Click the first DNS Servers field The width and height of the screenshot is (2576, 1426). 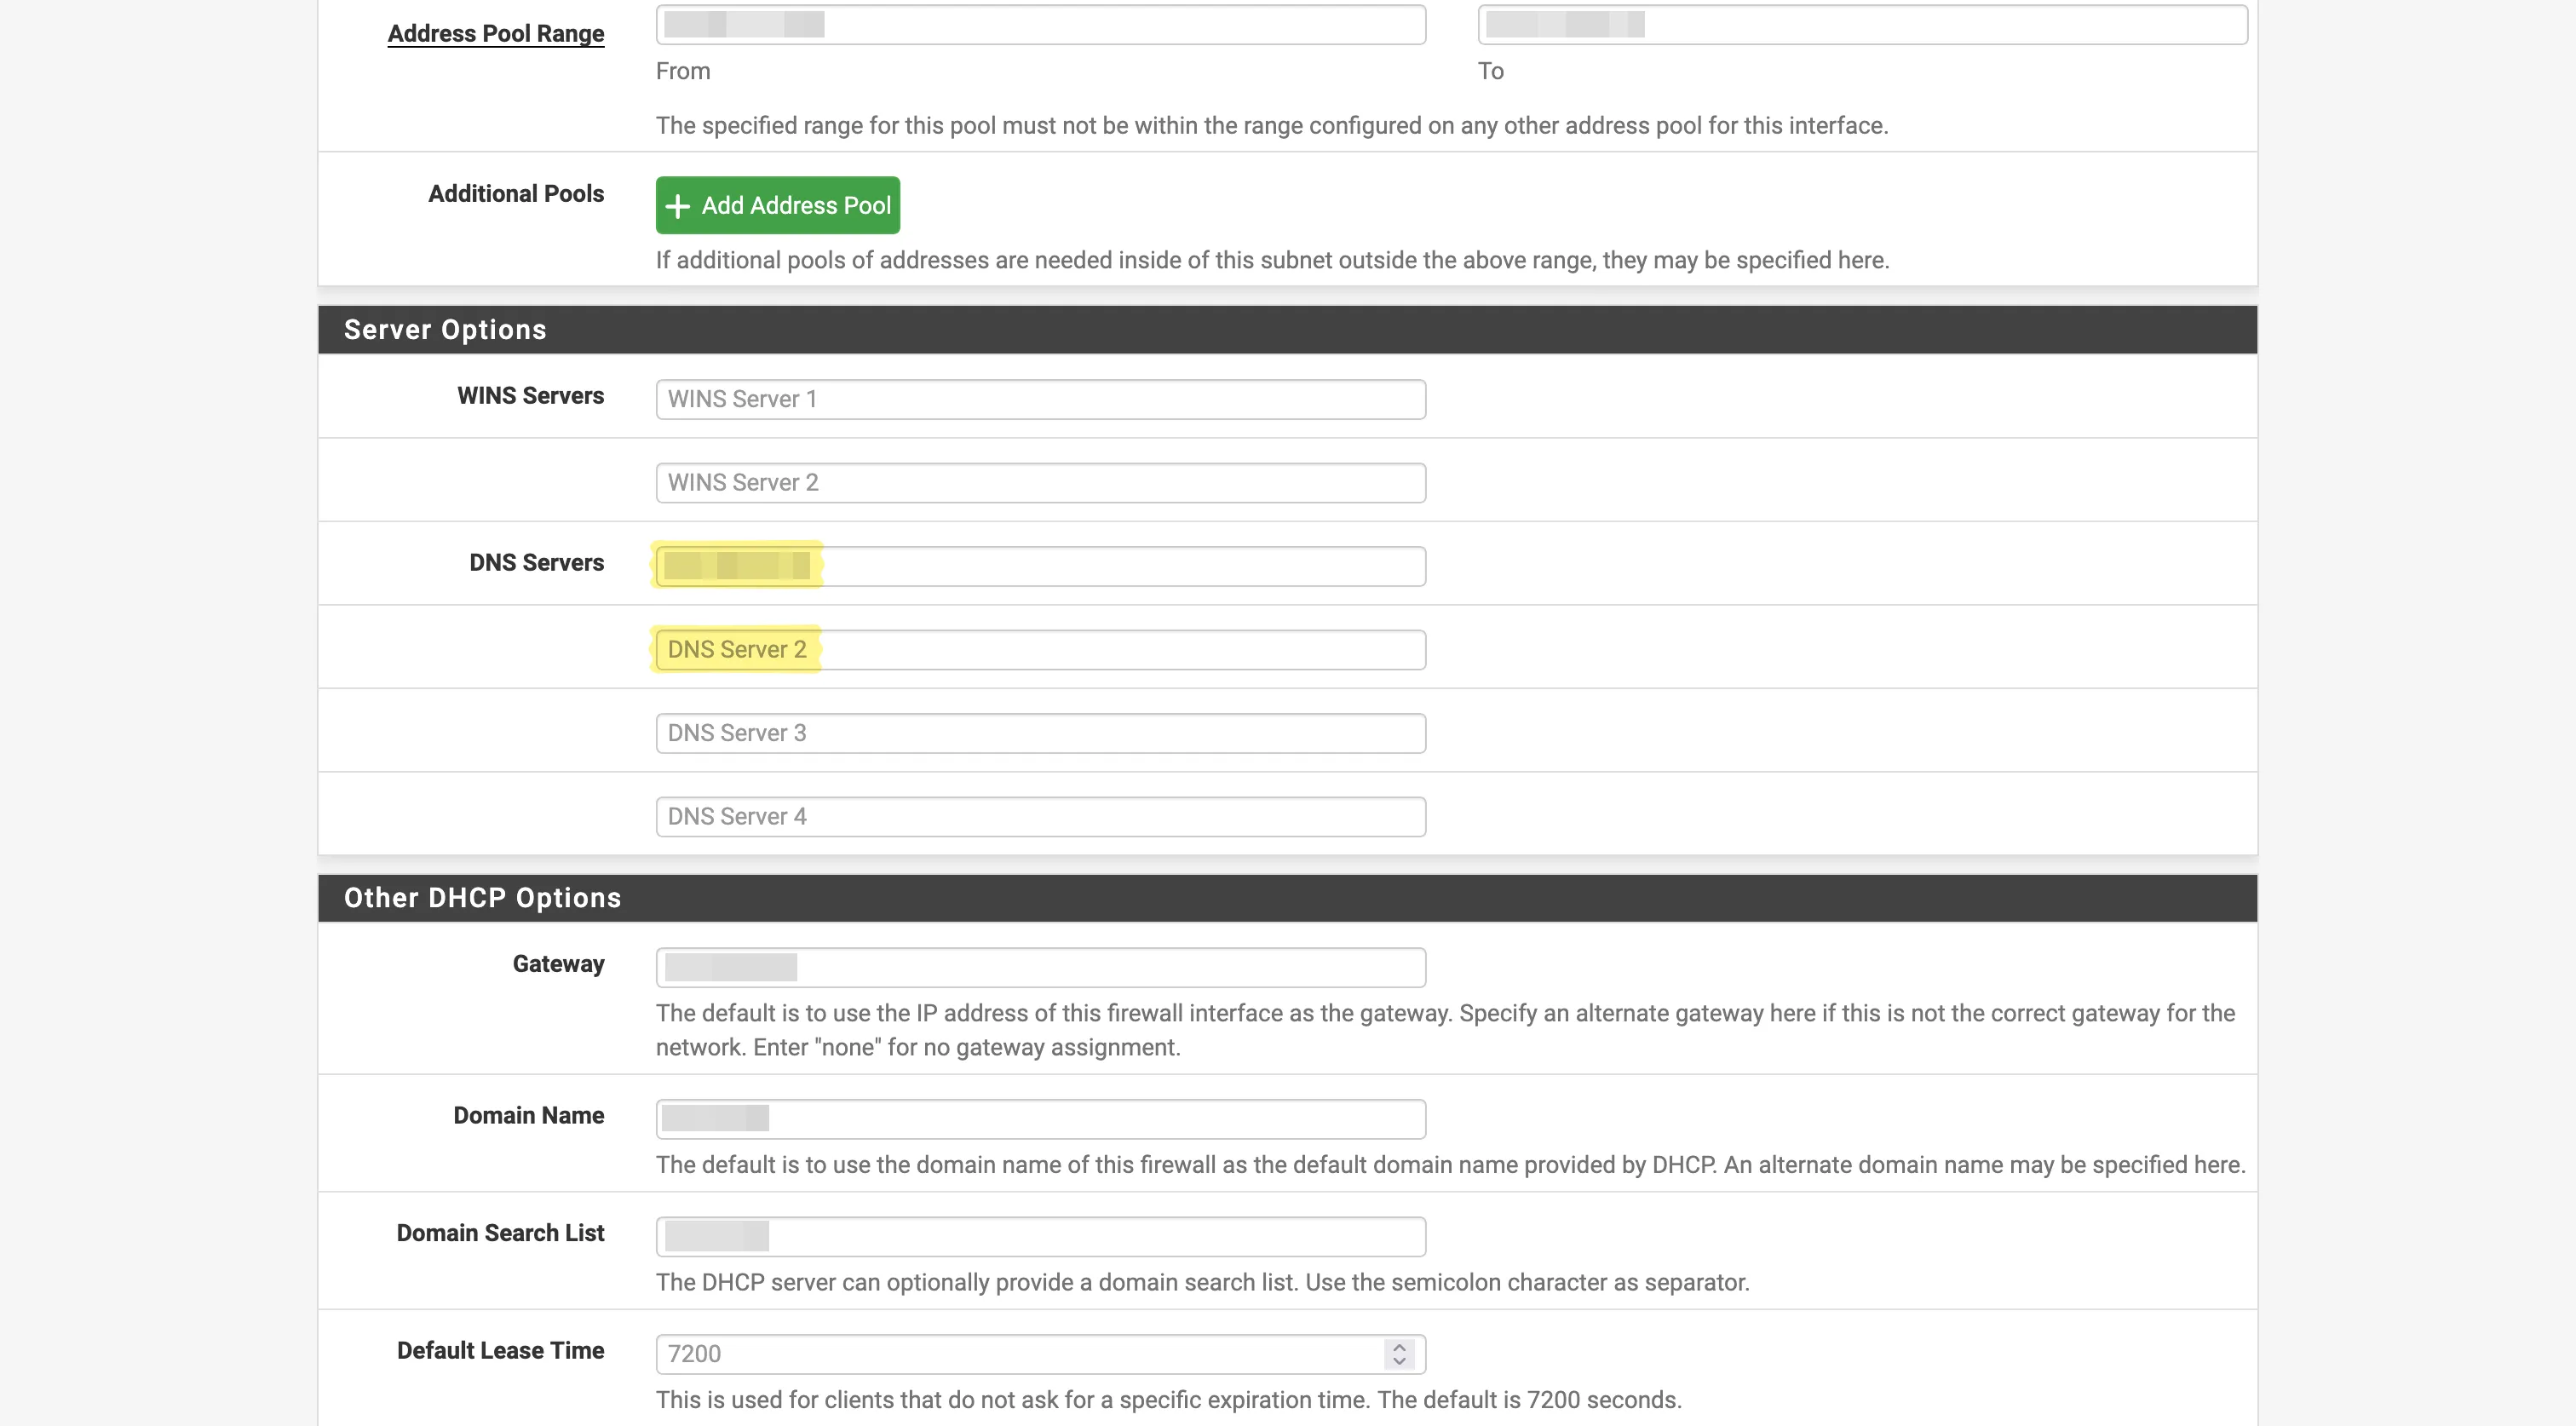(1040, 566)
